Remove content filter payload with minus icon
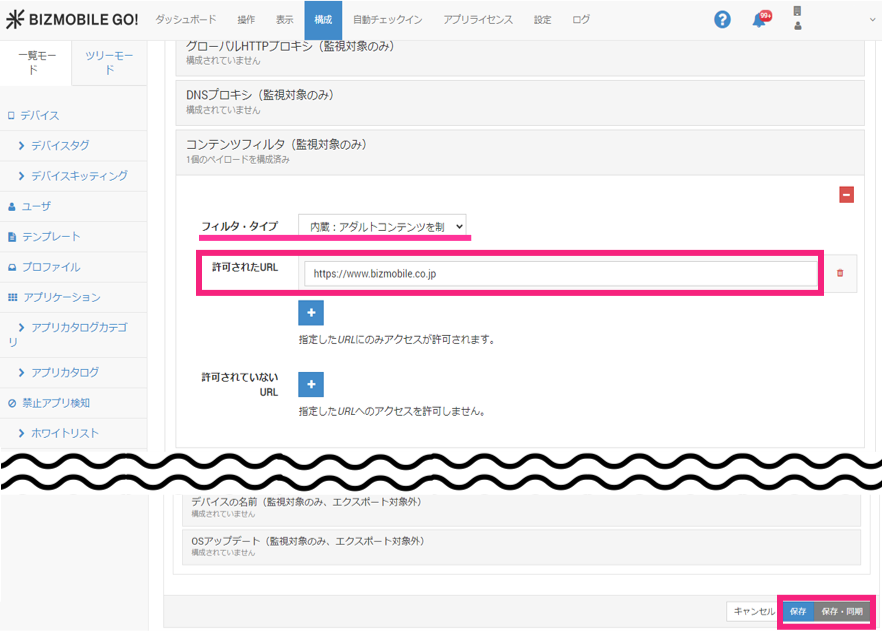The width and height of the screenshot is (882, 631). tap(846, 195)
